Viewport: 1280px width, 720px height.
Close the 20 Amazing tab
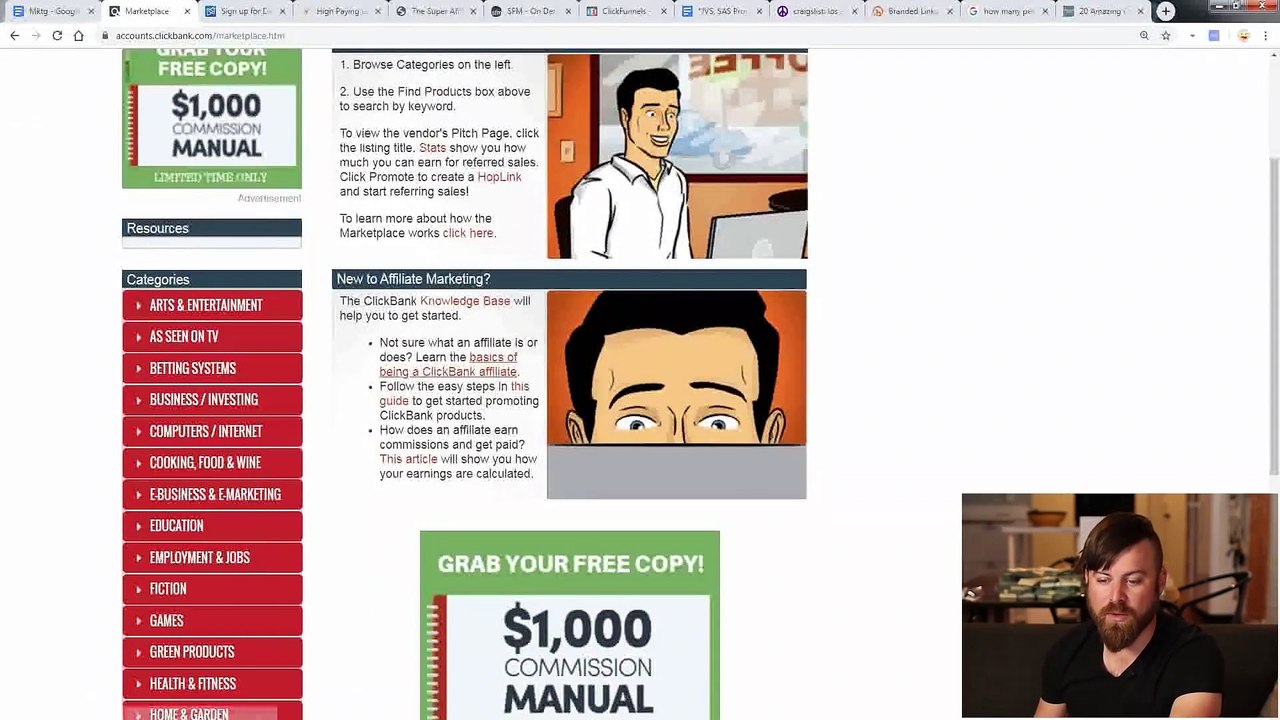click(x=1141, y=11)
